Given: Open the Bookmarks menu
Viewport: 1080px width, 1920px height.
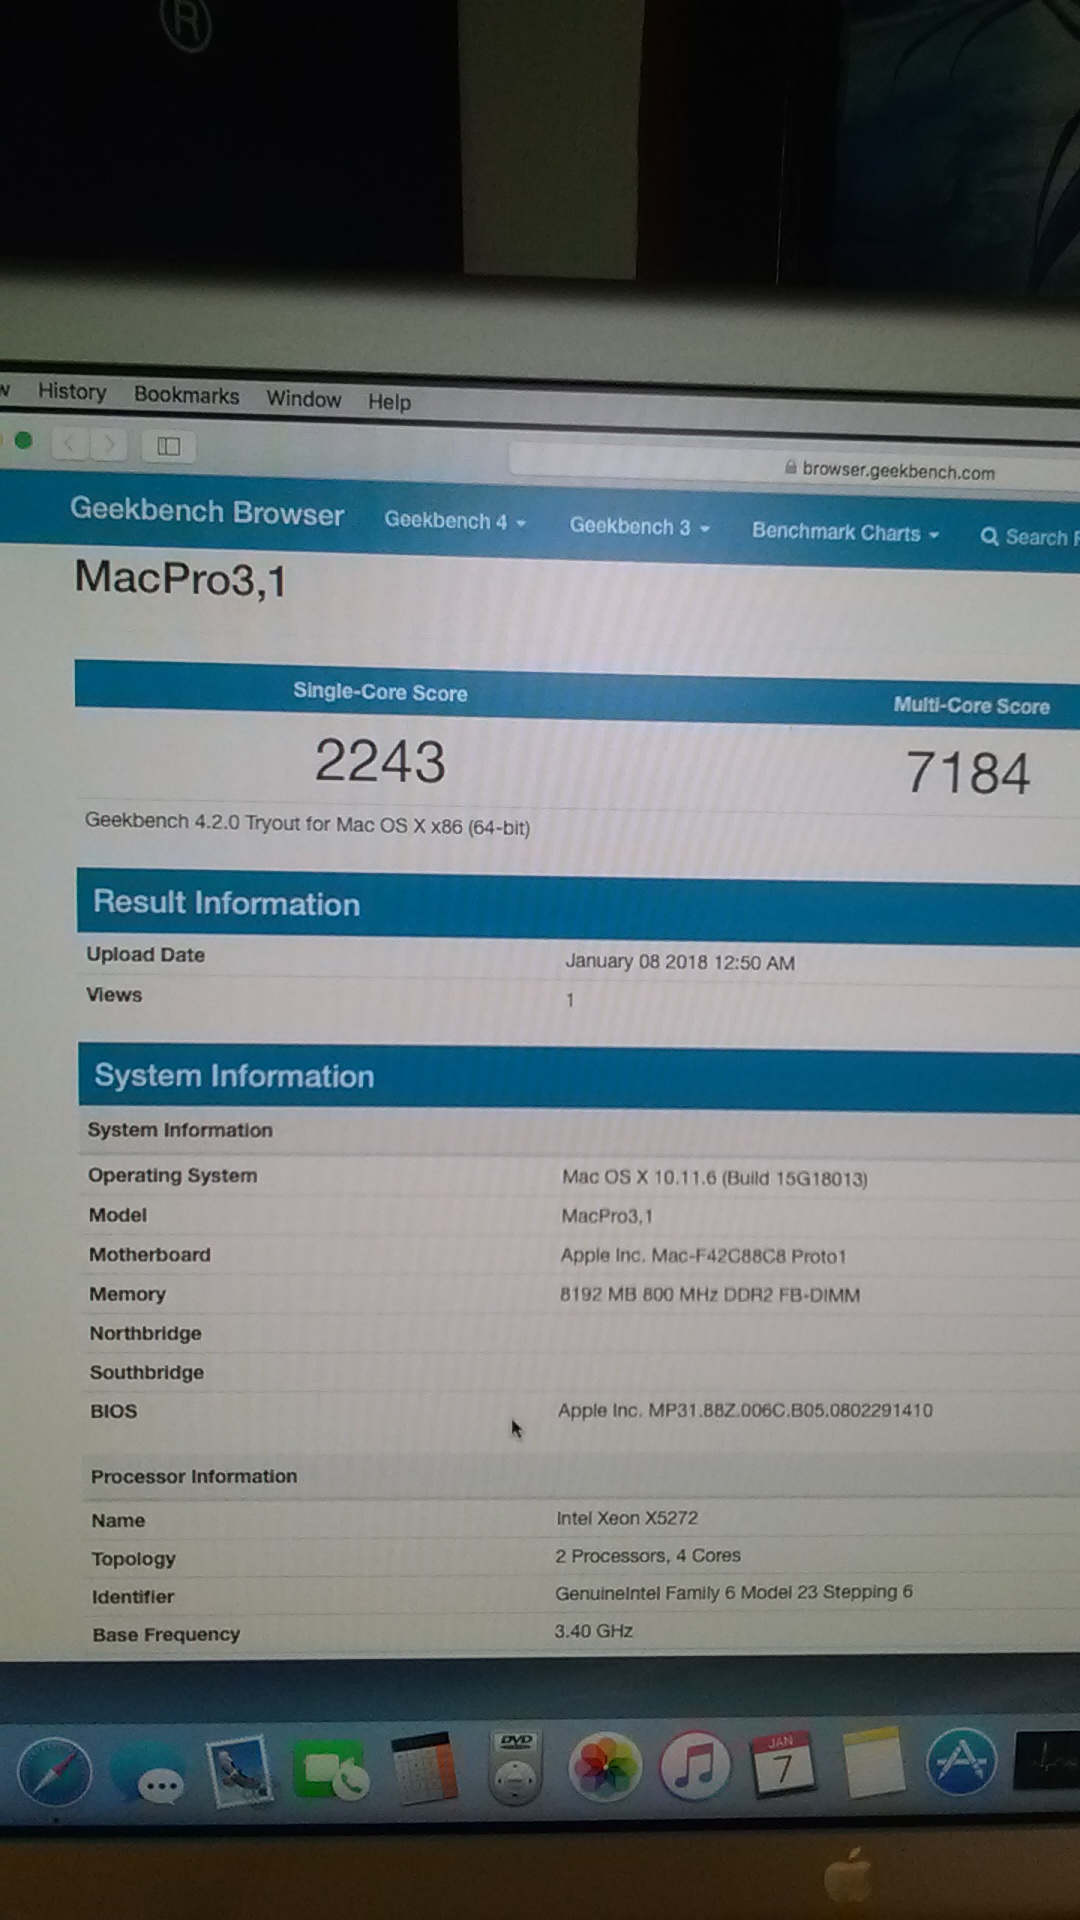Looking at the screenshot, I should click(187, 395).
